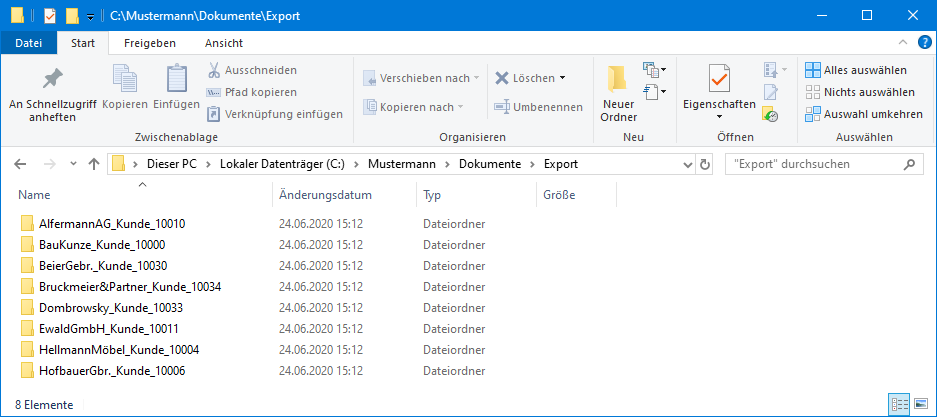Switch to the Ansicht tab
The image size is (937, 417).
[x=223, y=43]
